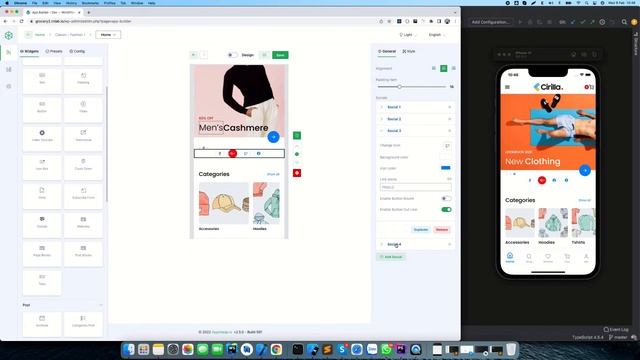The height and width of the screenshot is (360, 640).
Task: Click the widgets panel vertical scrollbar
Action: coord(107,144)
